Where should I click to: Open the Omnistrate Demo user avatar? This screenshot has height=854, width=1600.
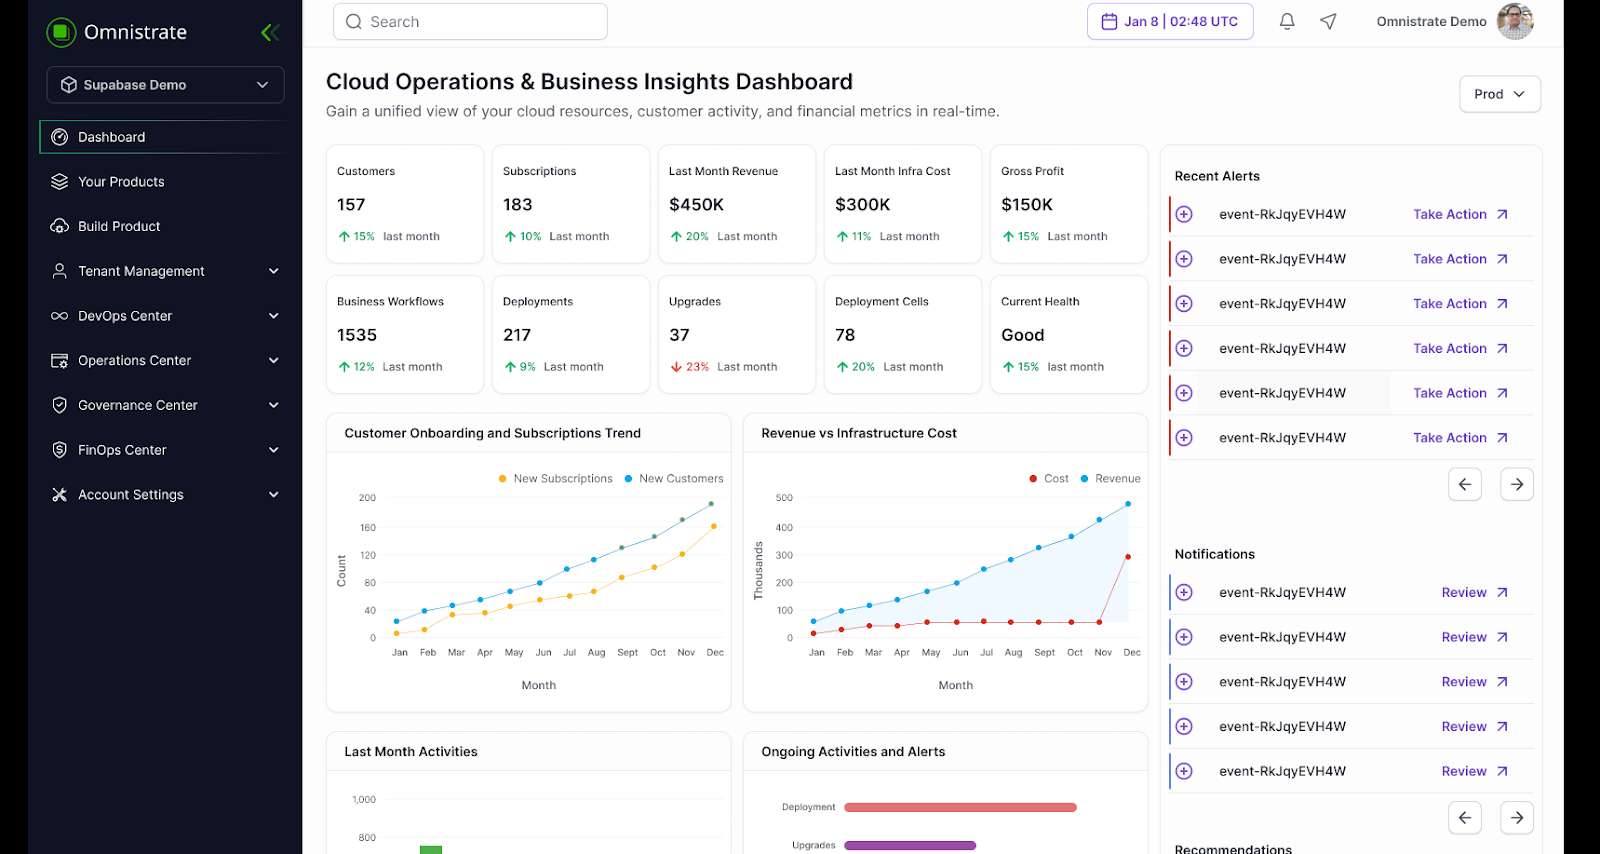click(1514, 21)
